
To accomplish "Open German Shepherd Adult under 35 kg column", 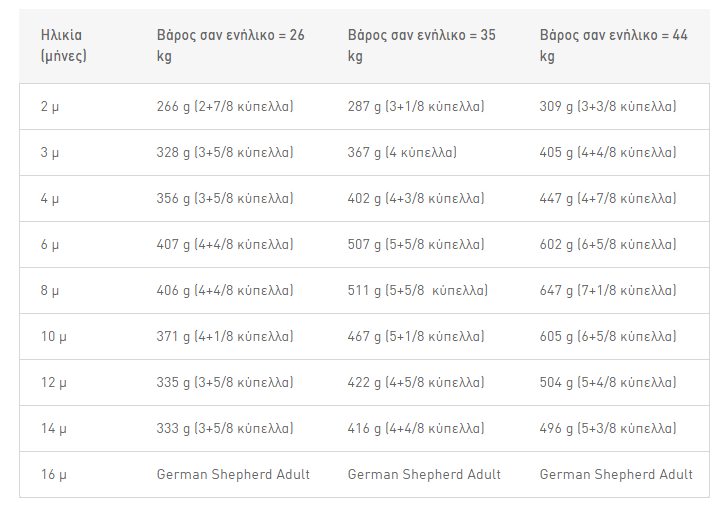I will (x=424, y=474).
